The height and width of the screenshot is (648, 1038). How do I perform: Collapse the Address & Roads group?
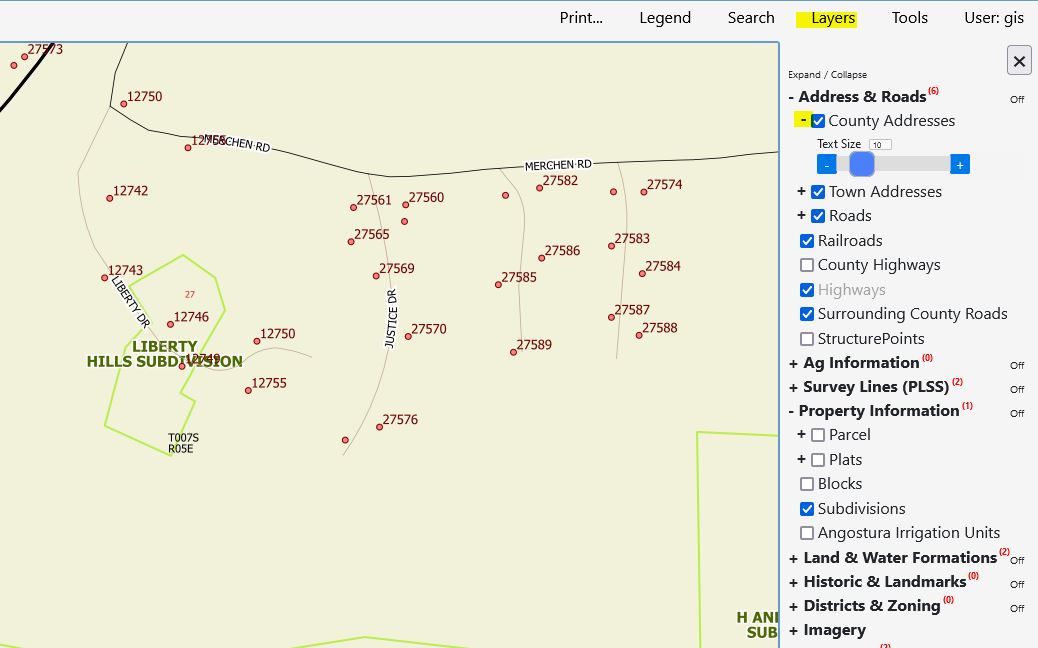tap(791, 98)
